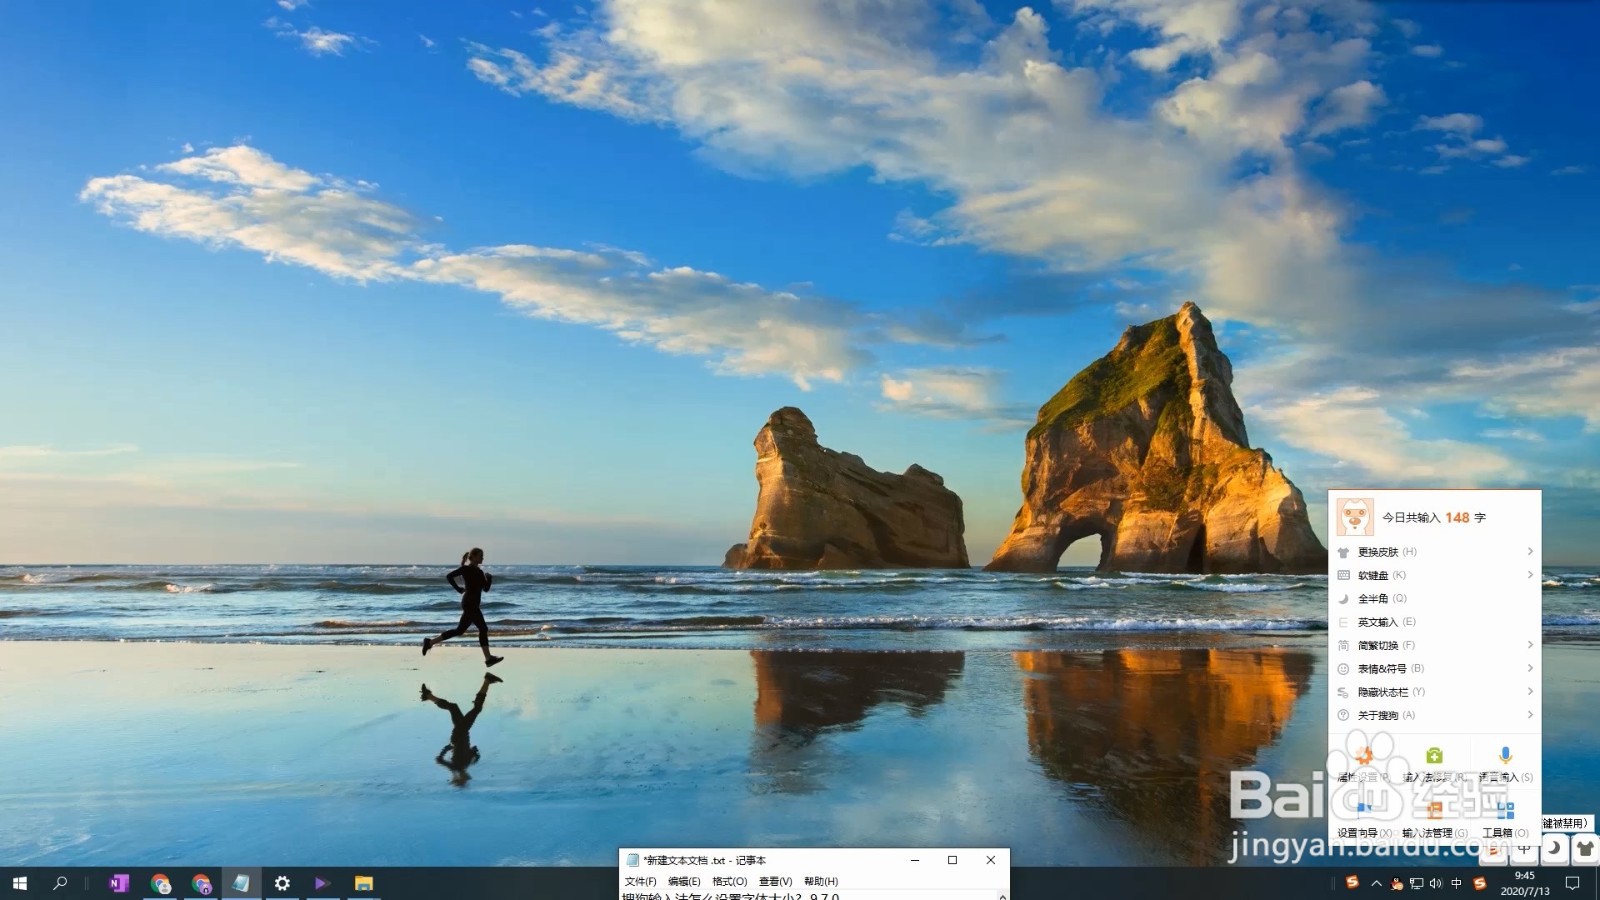Open purple play-arrow app on taskbar
1600x900 pixels.
point(322,883)
